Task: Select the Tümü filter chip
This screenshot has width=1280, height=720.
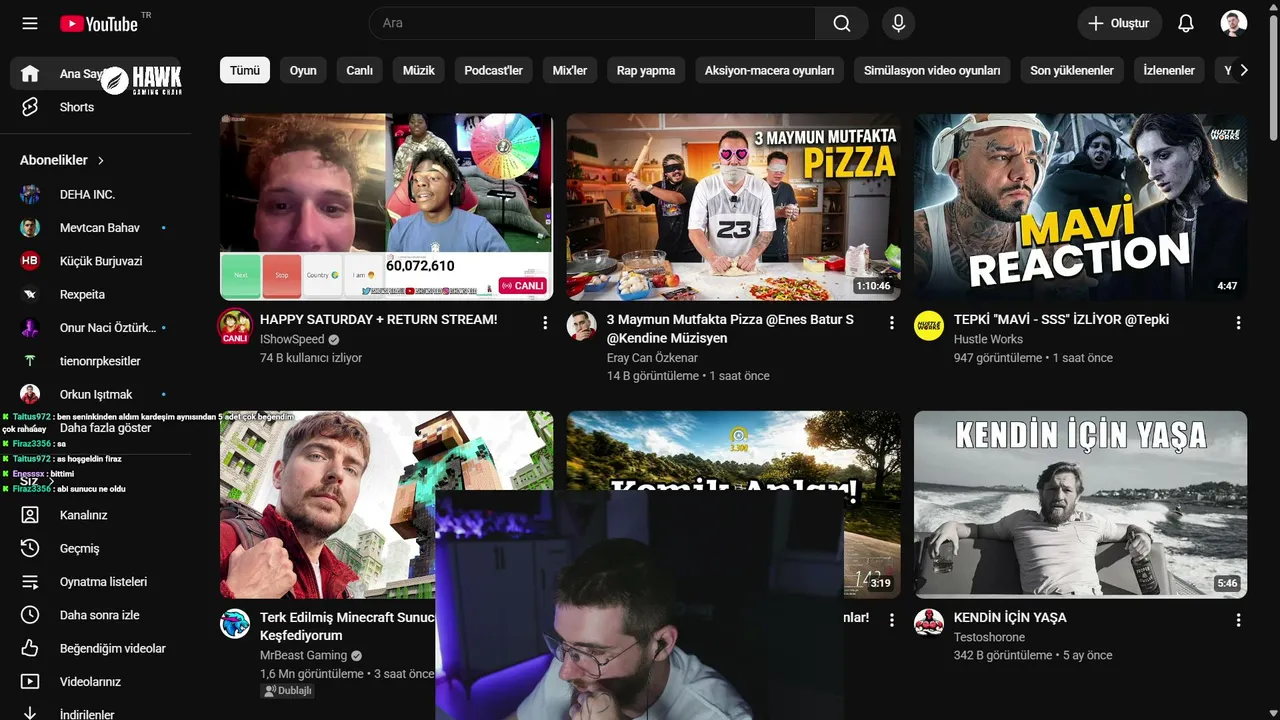Action: tap(245, 70)
